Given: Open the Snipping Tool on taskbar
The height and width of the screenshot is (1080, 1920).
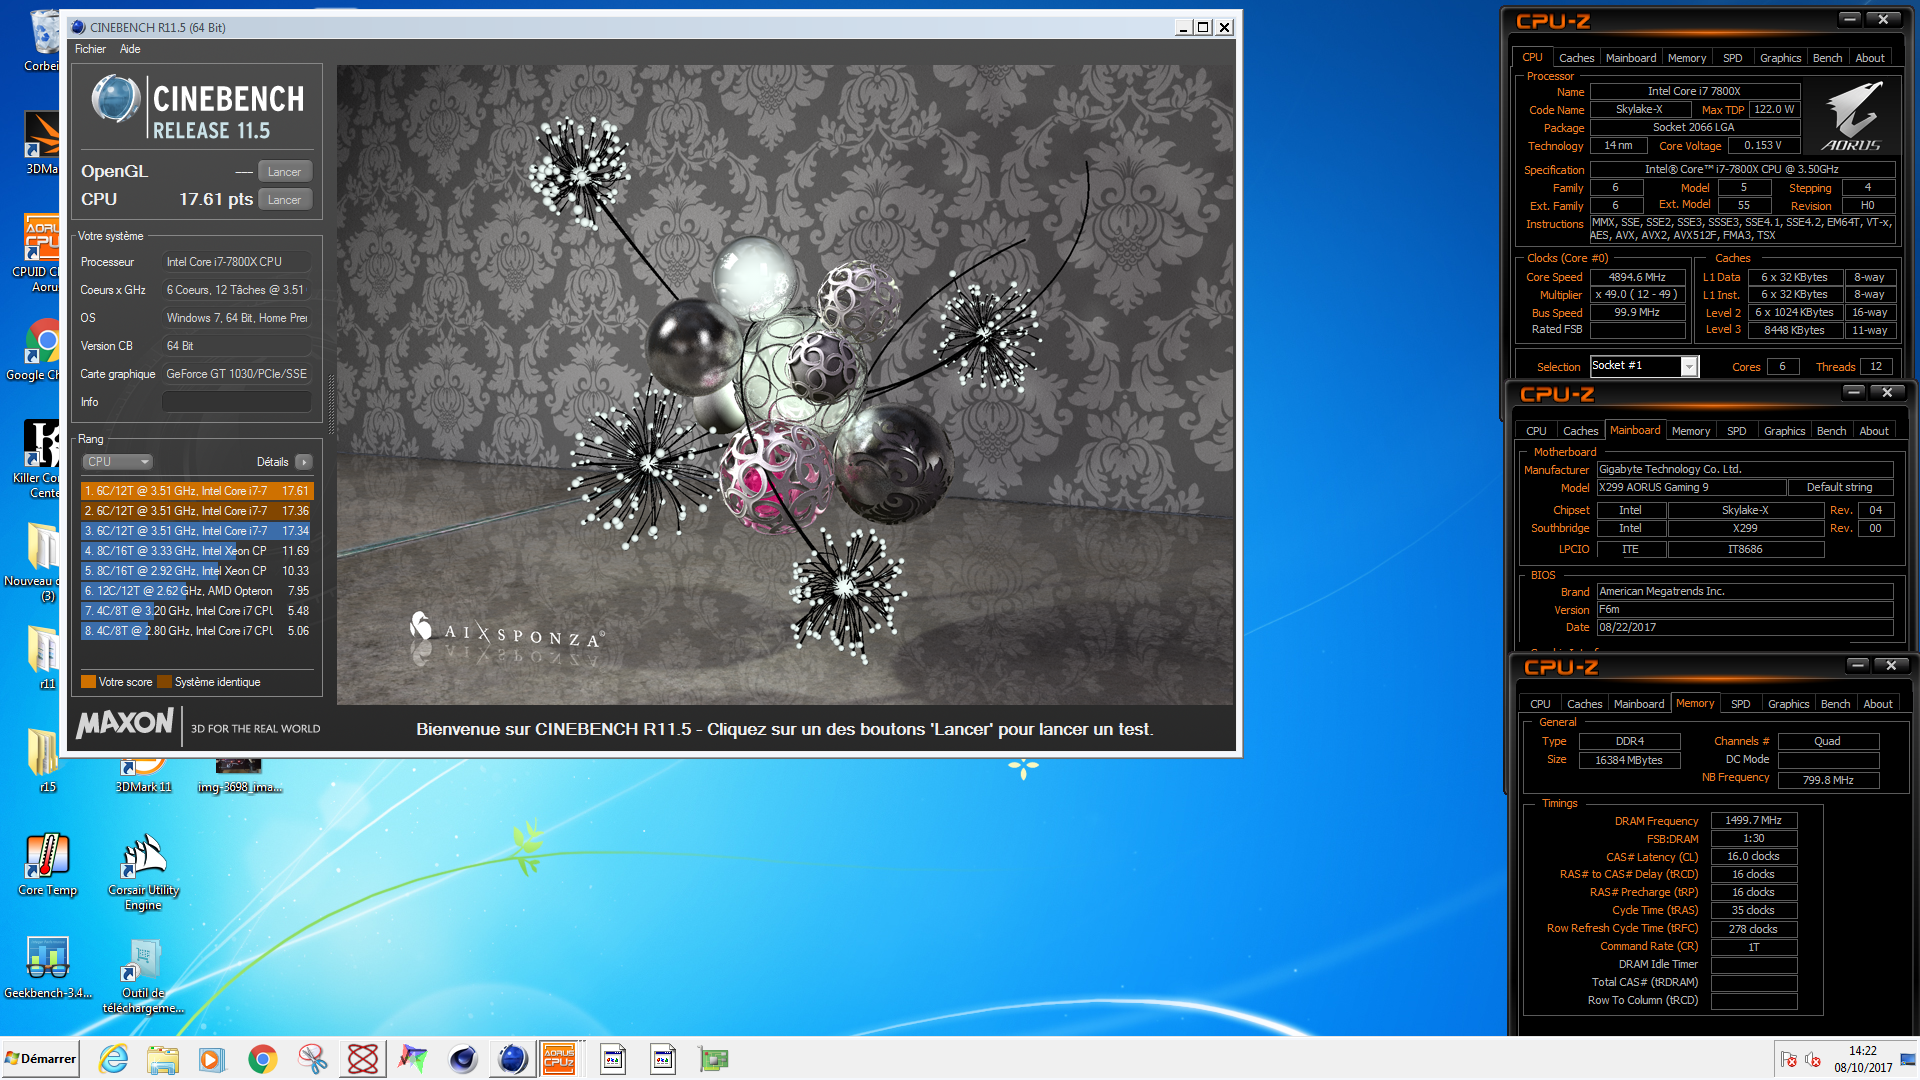Looking at the screenshot, I should [312, 1059].
